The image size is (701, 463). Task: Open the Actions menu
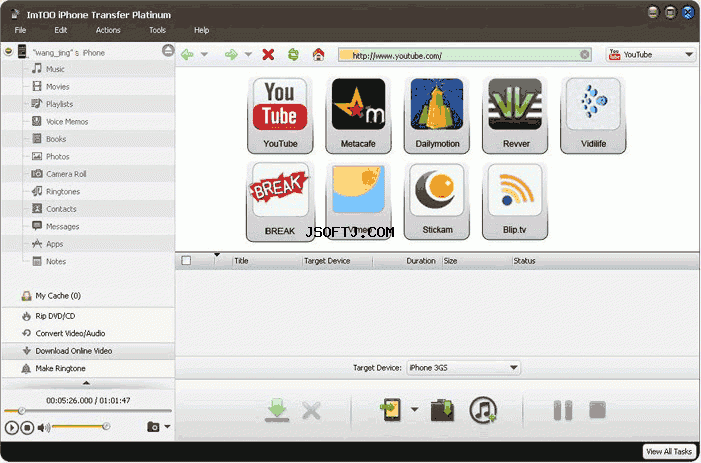[x=108, y=30]
